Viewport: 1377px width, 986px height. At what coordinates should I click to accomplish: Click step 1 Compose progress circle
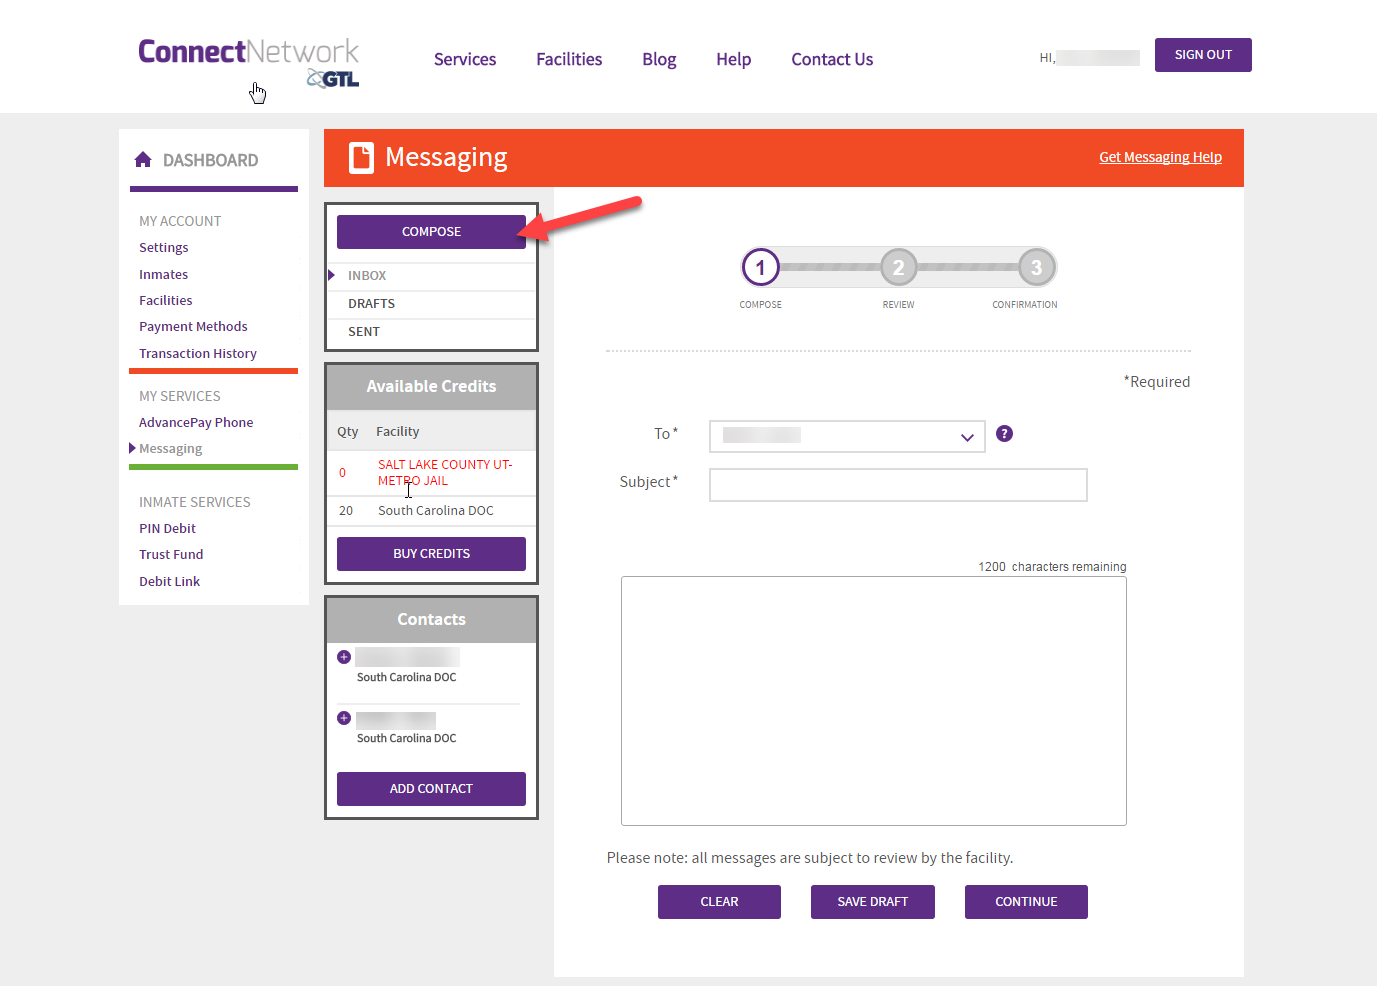click(761, 268)
